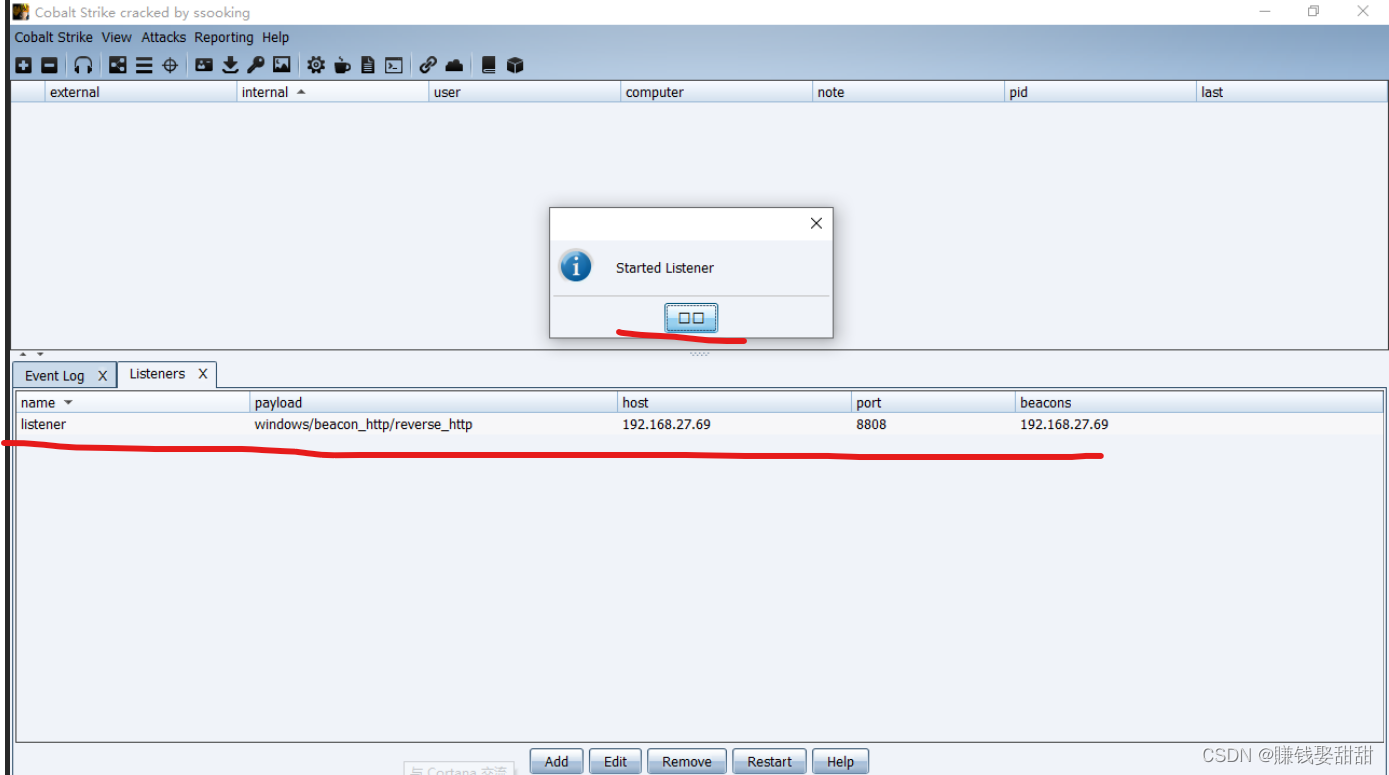This screenshot has height=775, width=1389.
Task: Click the blue info icon in the dialog
Action: click(576, 267)
